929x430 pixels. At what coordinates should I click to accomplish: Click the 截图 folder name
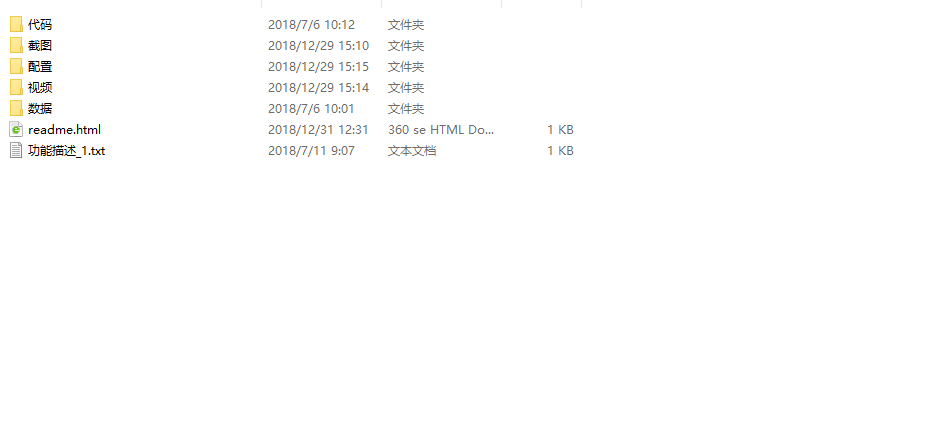[40, 46]
